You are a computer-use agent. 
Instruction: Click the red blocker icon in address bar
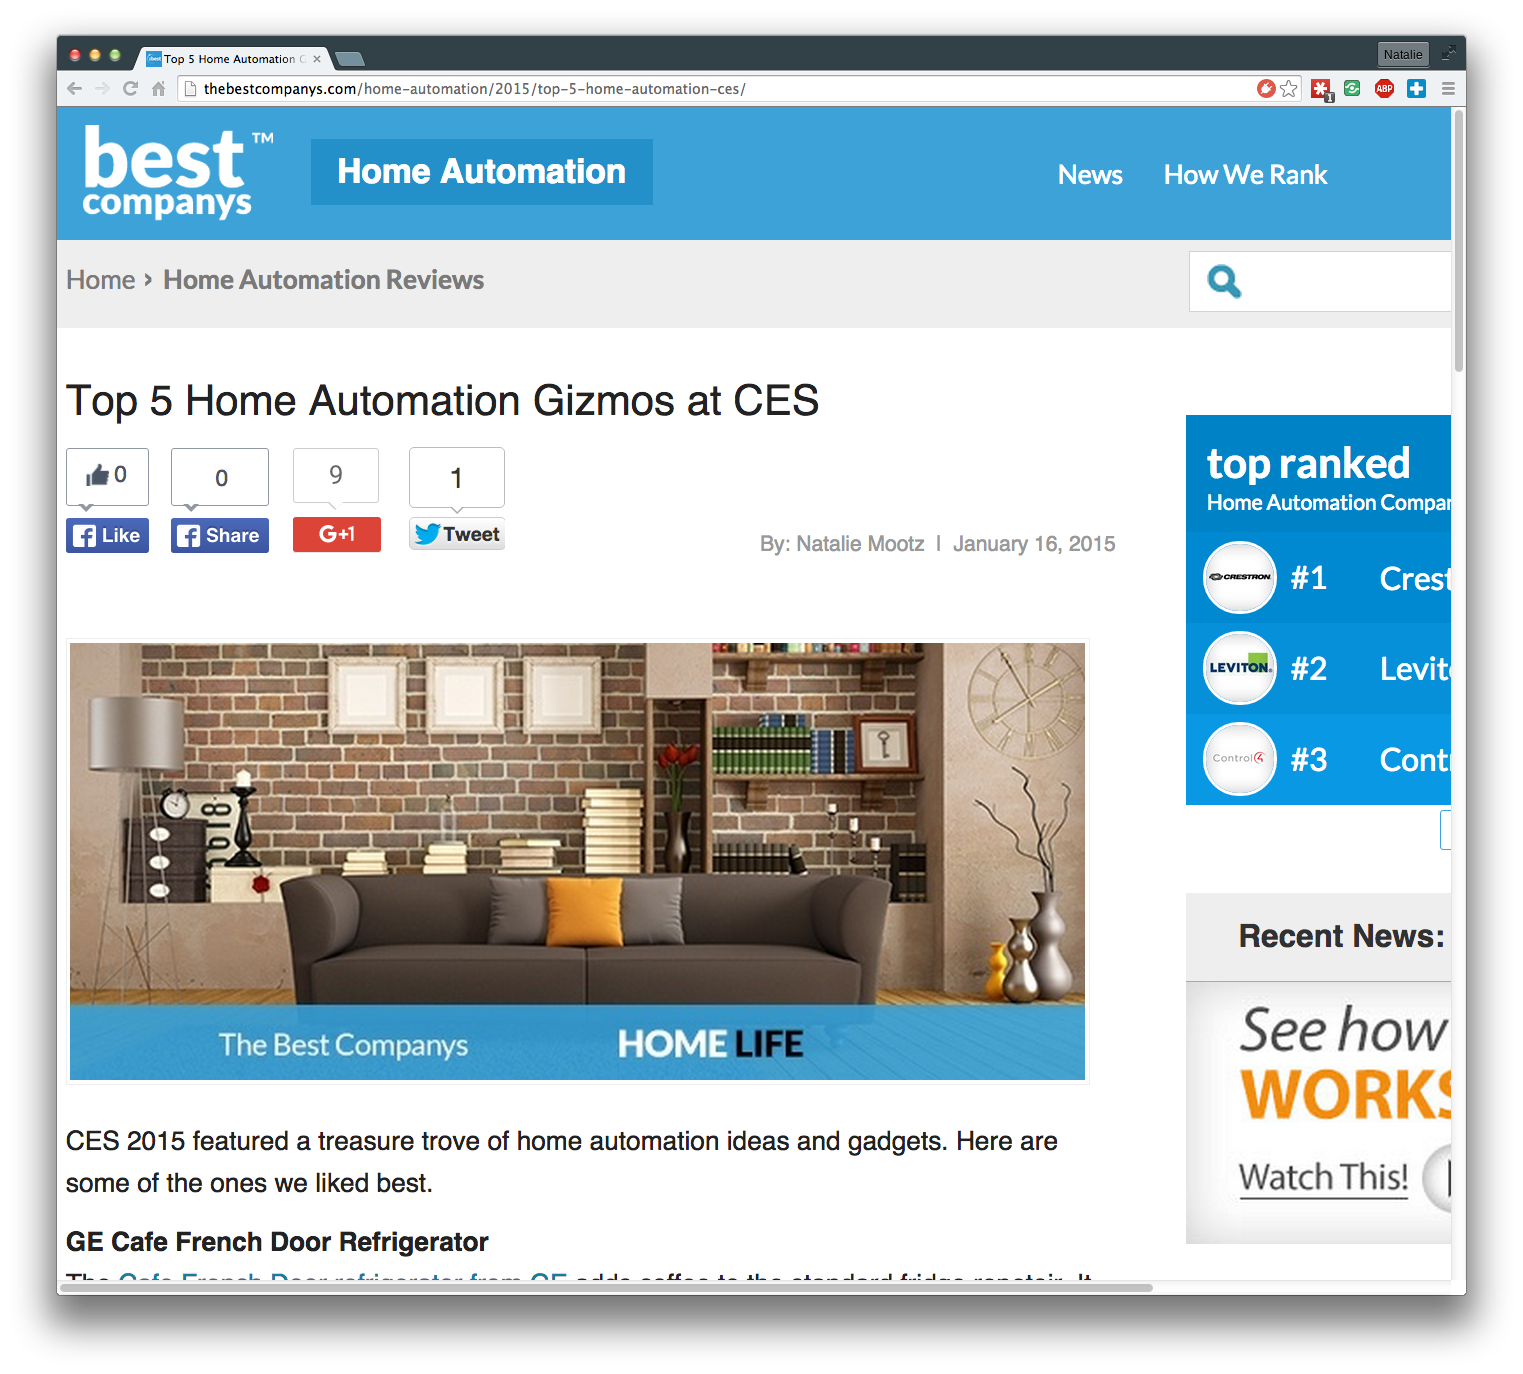click(1266, 88)
